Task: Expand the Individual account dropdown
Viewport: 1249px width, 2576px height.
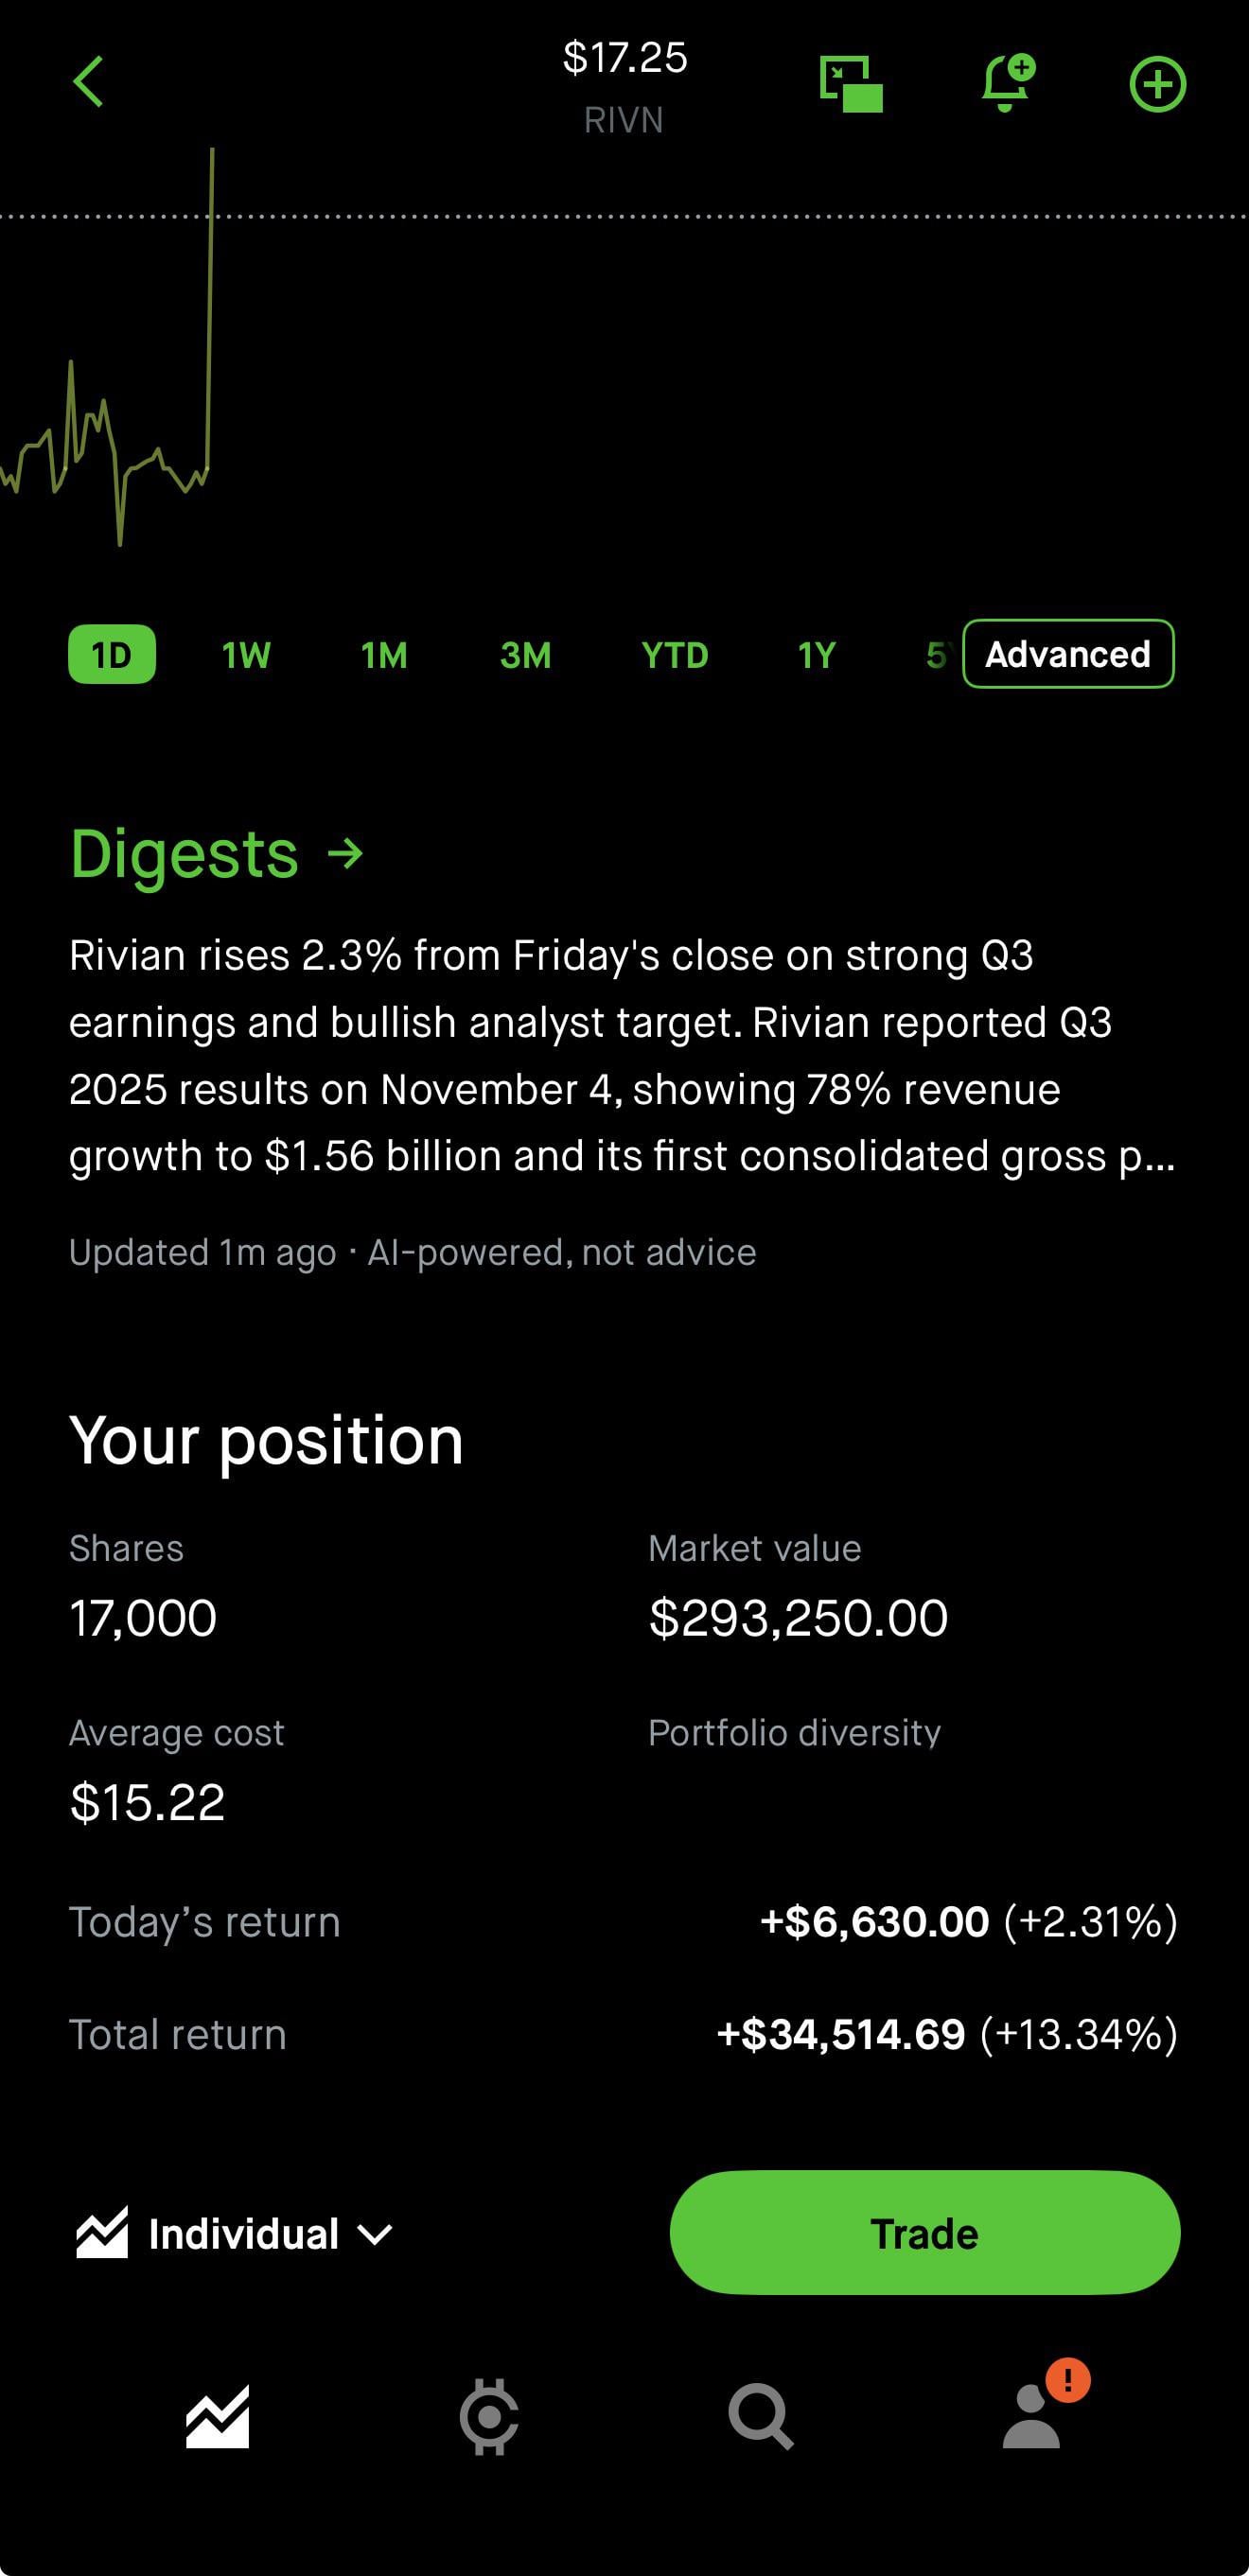Action: (x=236, y=2233)
